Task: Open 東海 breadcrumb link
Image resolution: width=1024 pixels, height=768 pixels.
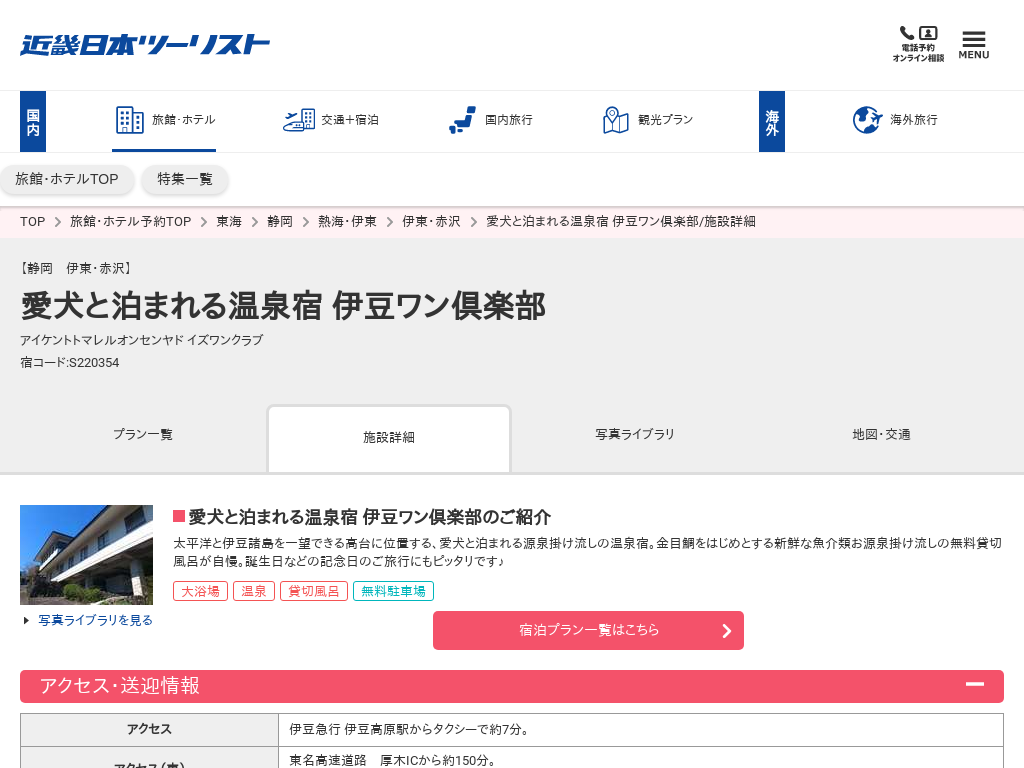Action: (229, 221)
